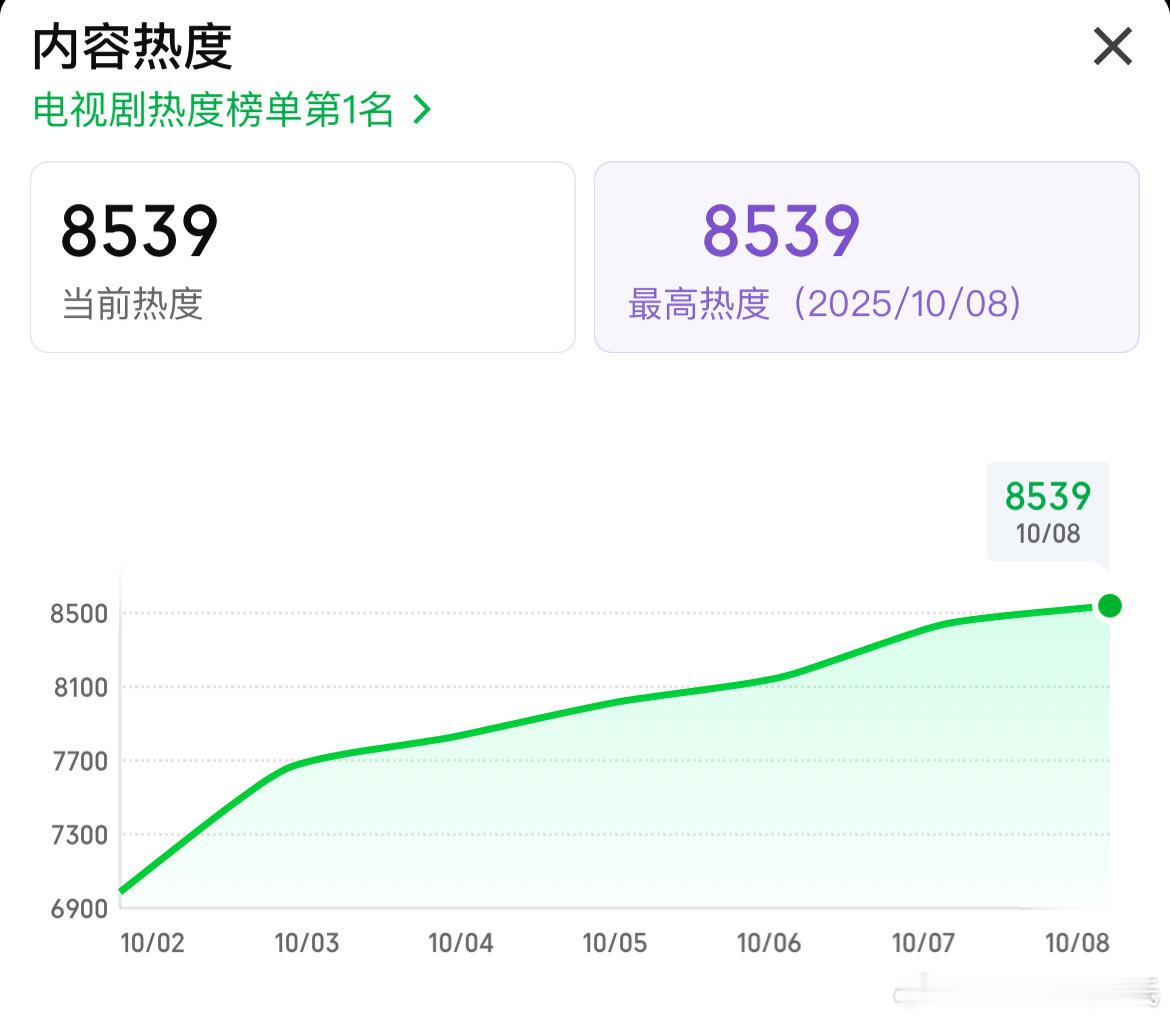Image resolution: width=1170 pixels, height=1019 pixels.
Task: Click the 7700 y-axis label
Action: pyautogui.click(x=80, y=762)
